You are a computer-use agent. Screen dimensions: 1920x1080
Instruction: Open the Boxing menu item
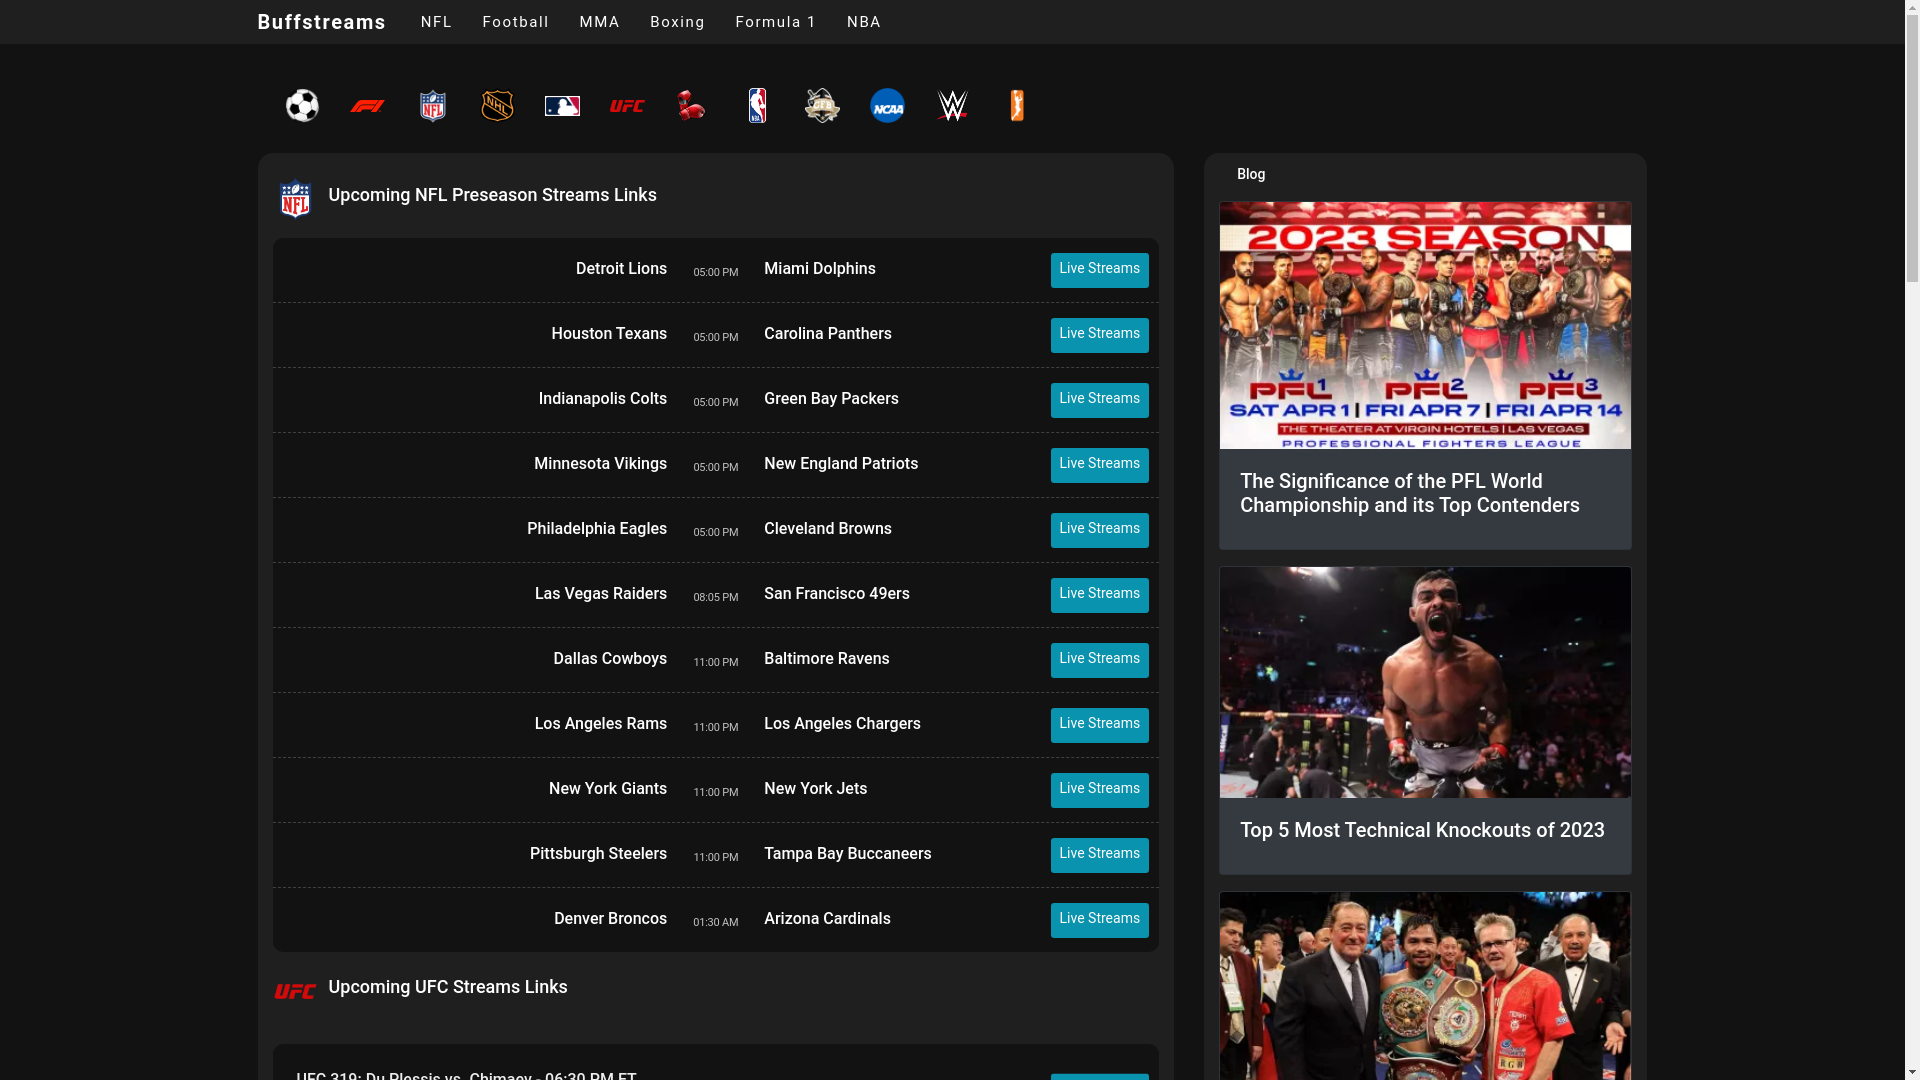[x=677, y=22]
